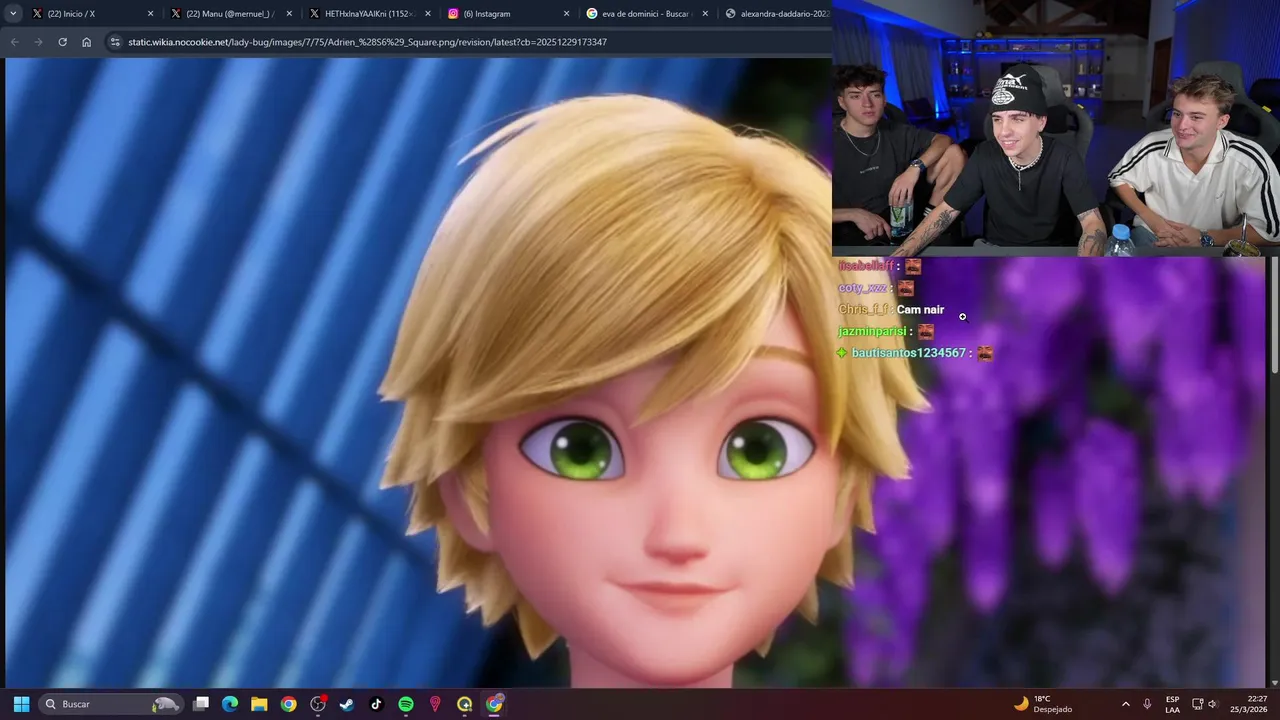The height and width of the screenshot is (720, 1280).
Task: Reload the current page
Action: coord(62,42)
